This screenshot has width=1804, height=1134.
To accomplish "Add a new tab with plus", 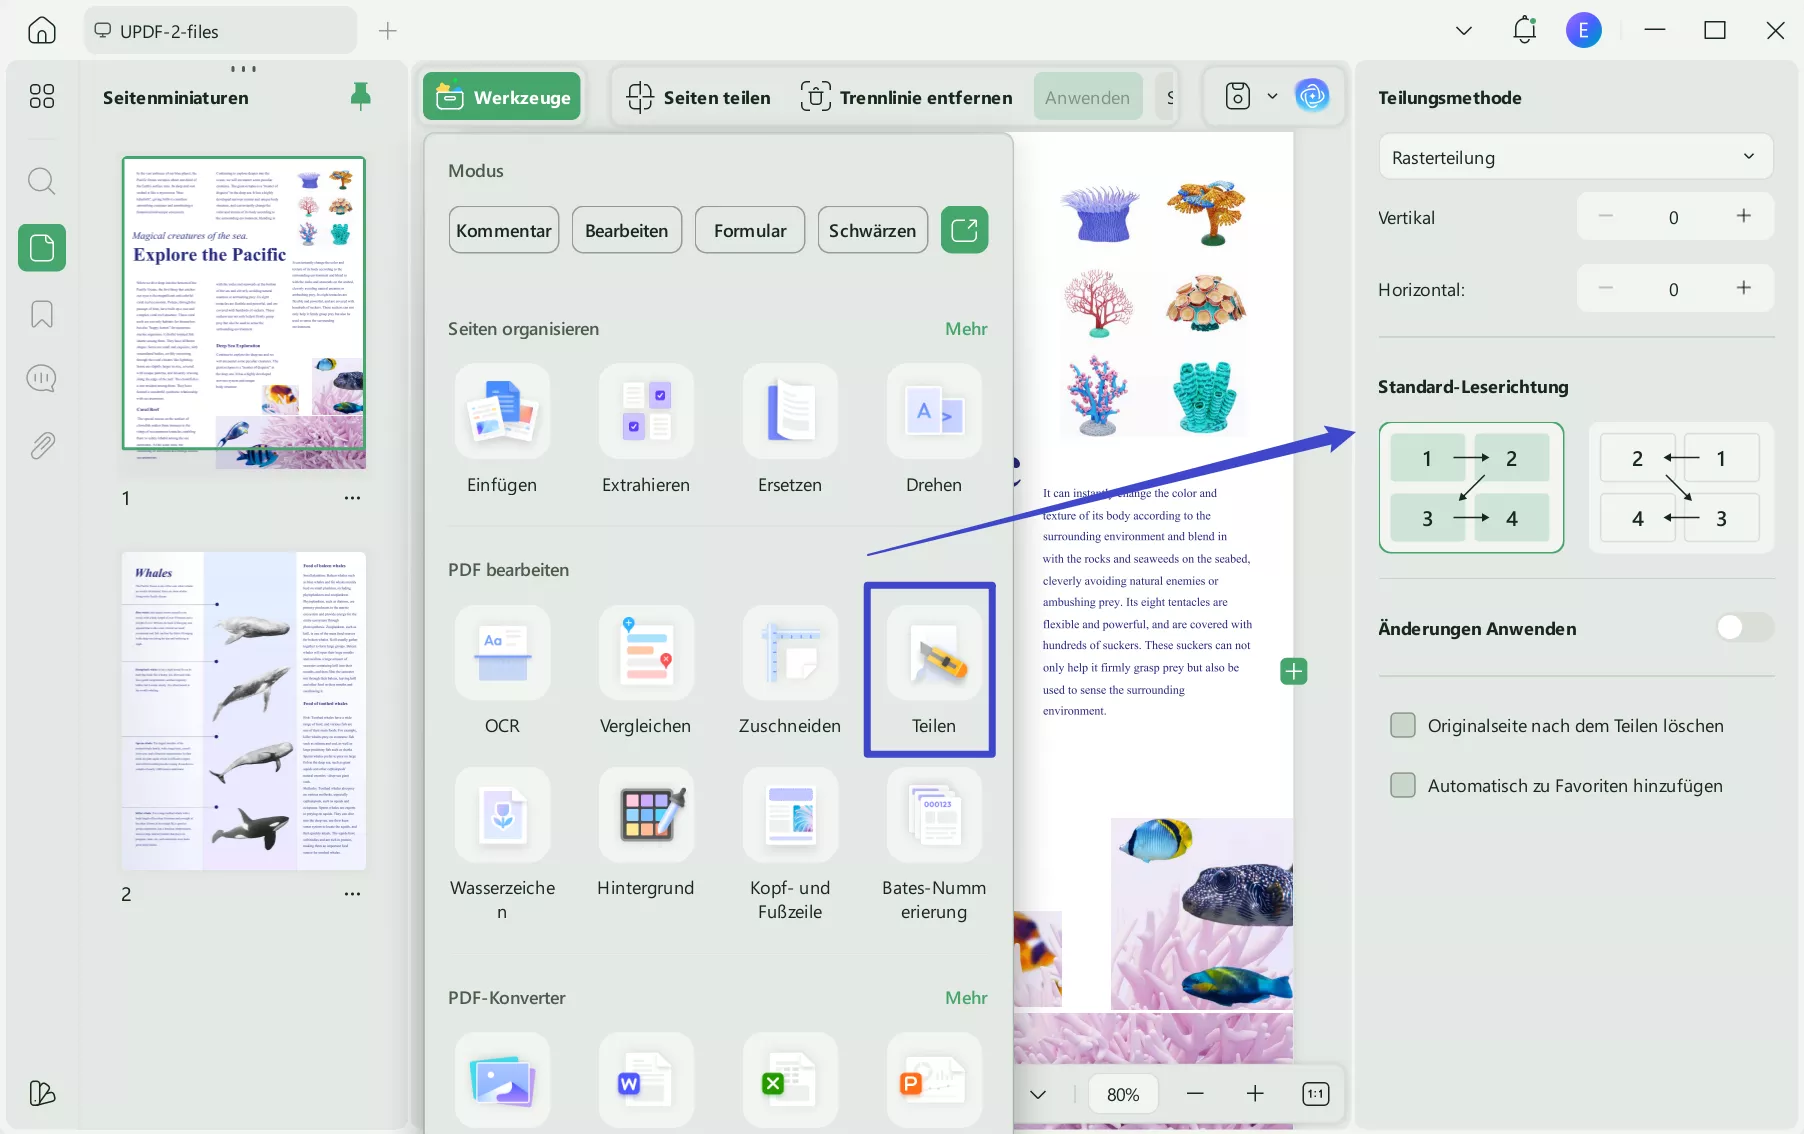I will (388, 31).
